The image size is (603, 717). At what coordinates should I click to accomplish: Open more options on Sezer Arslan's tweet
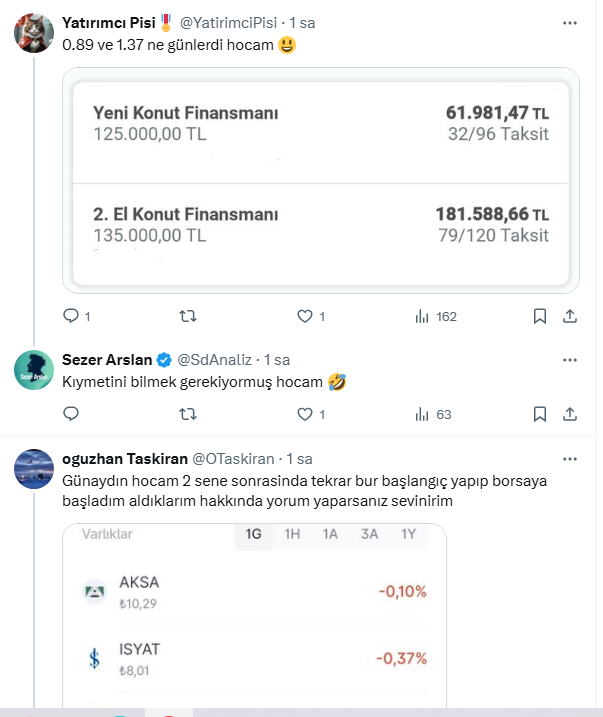569,359
